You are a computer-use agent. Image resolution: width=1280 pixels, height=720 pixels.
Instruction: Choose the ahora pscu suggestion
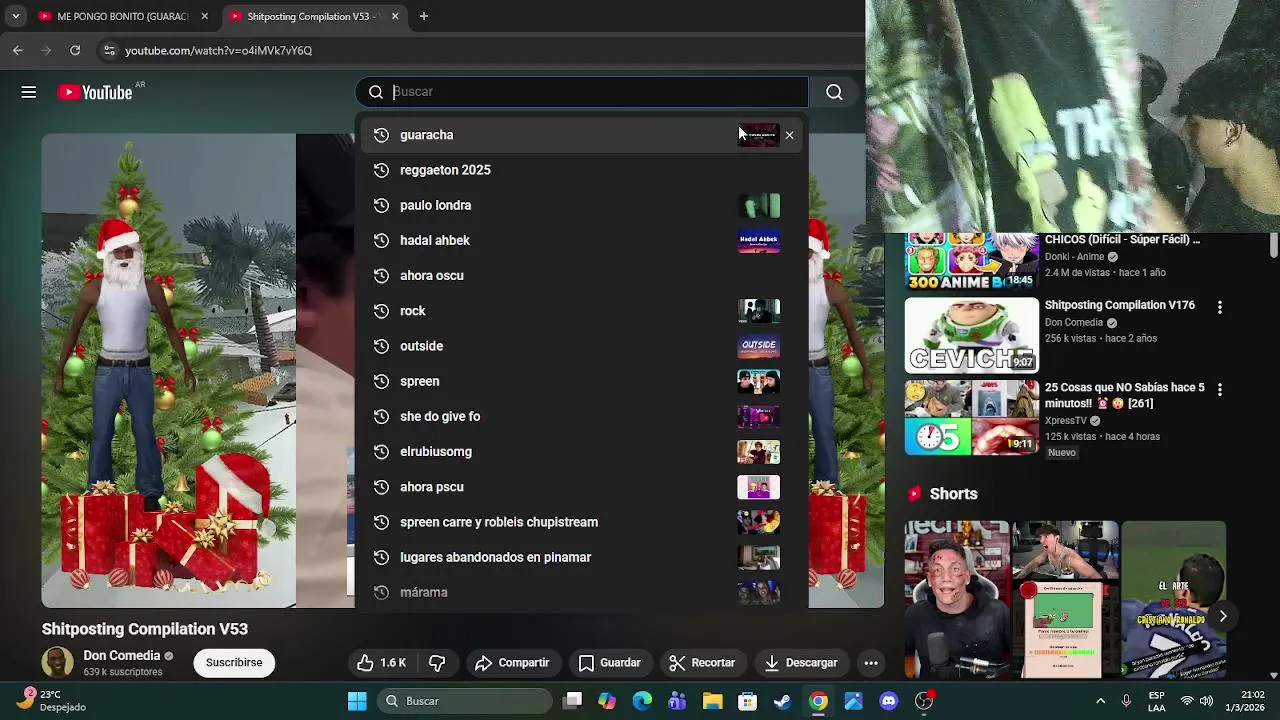click(581, 487)
